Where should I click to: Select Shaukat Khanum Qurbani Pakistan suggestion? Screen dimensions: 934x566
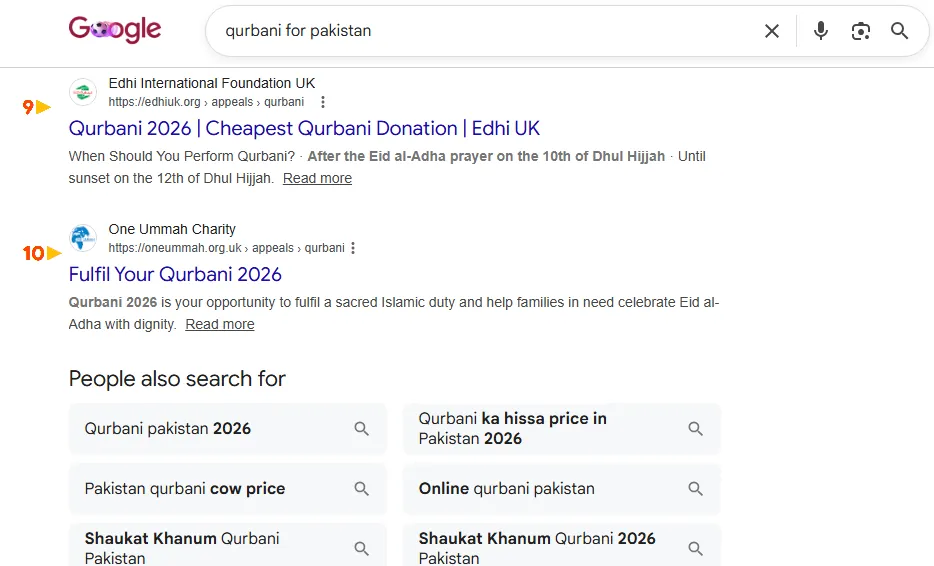(x=228, y=545)
